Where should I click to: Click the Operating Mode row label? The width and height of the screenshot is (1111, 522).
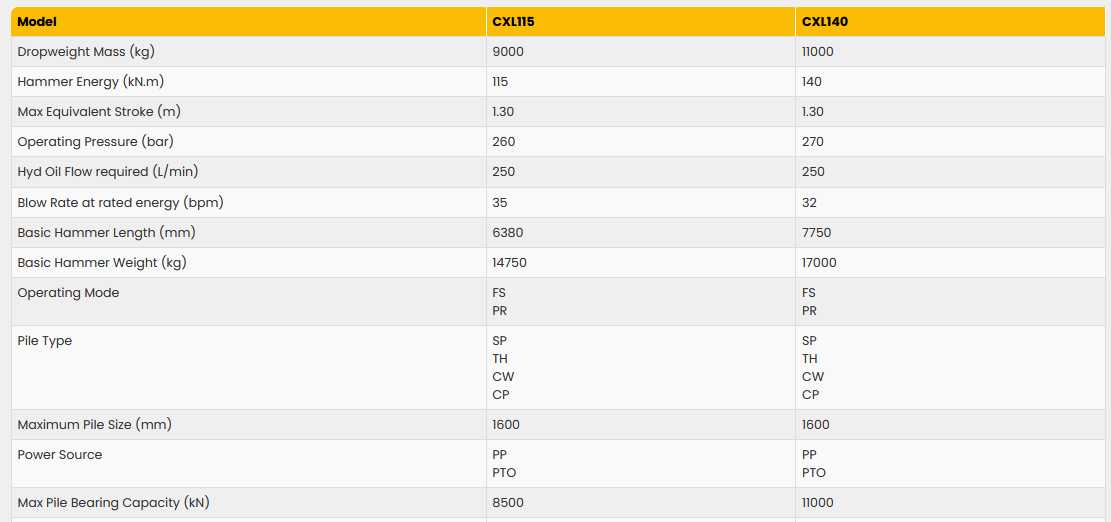tap(68, 293)
